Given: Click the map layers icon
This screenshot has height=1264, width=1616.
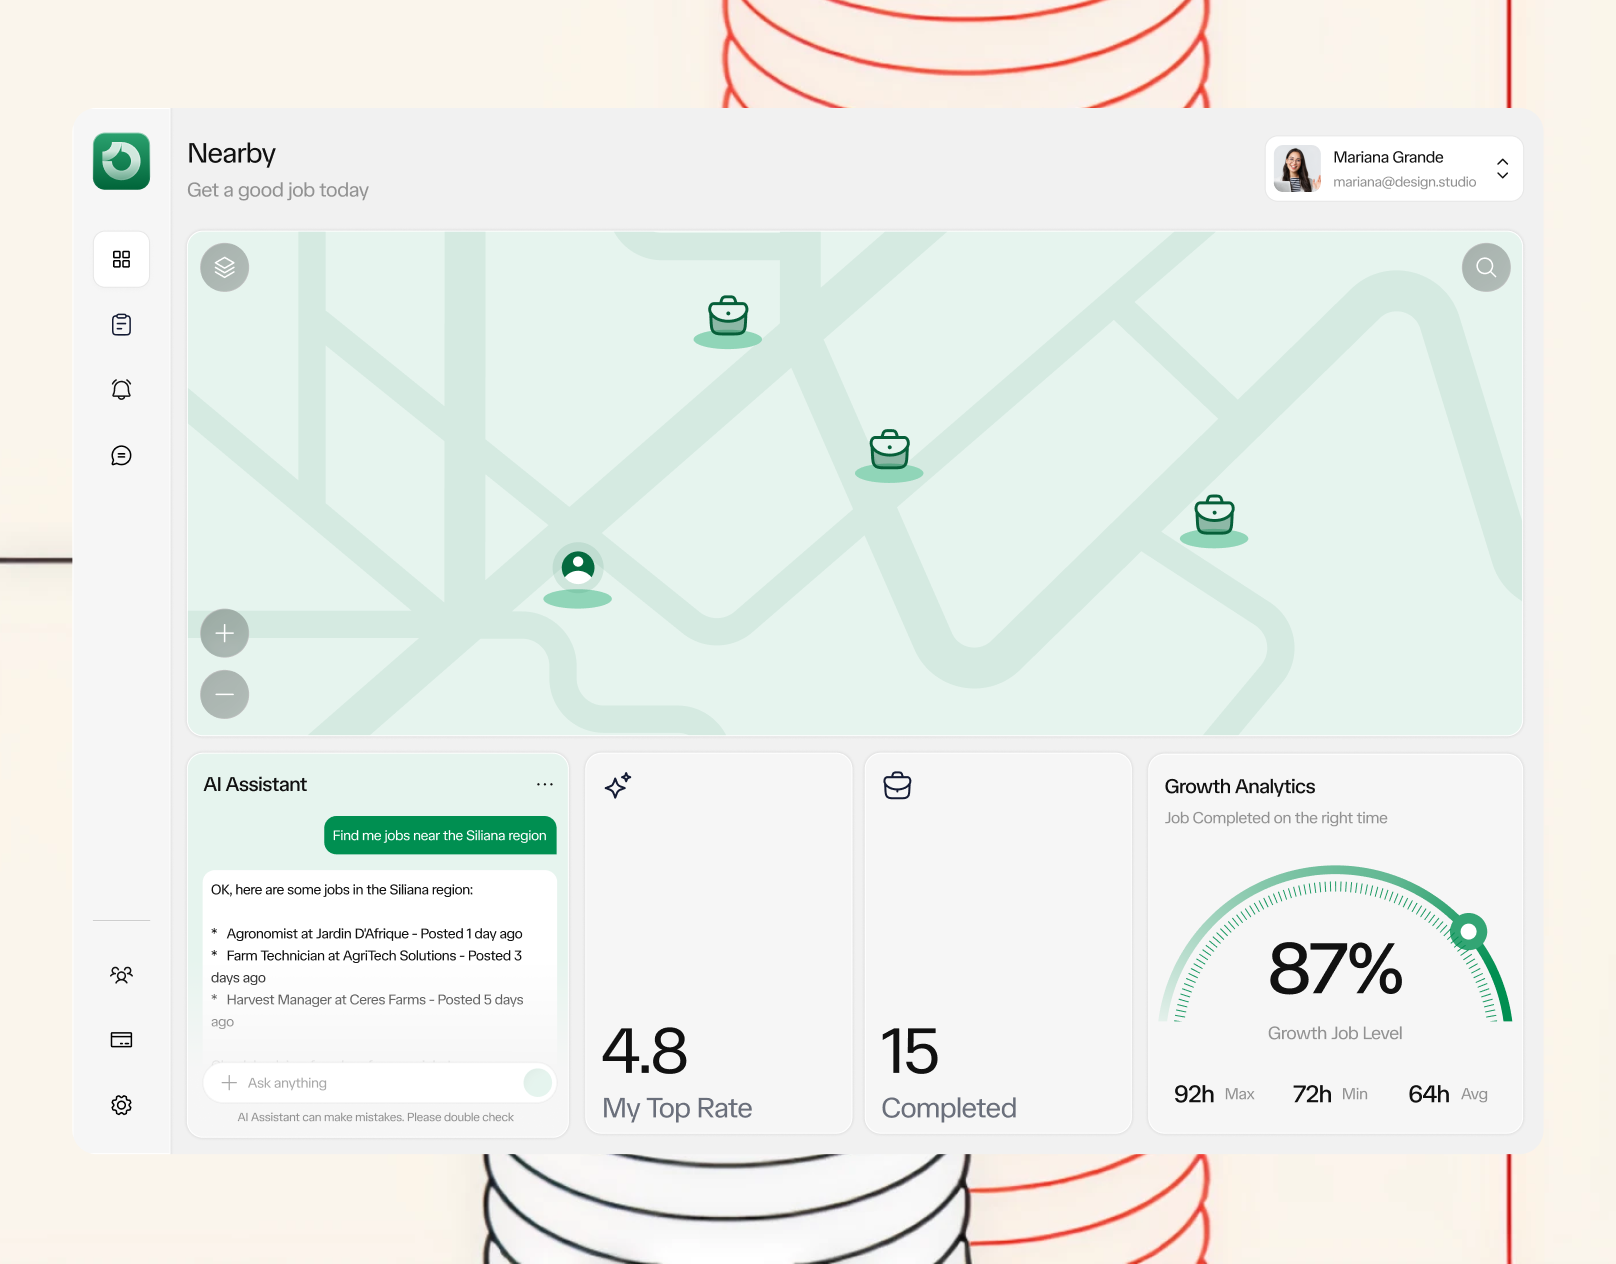Looking at the screenshot, I should pos(224,267).
